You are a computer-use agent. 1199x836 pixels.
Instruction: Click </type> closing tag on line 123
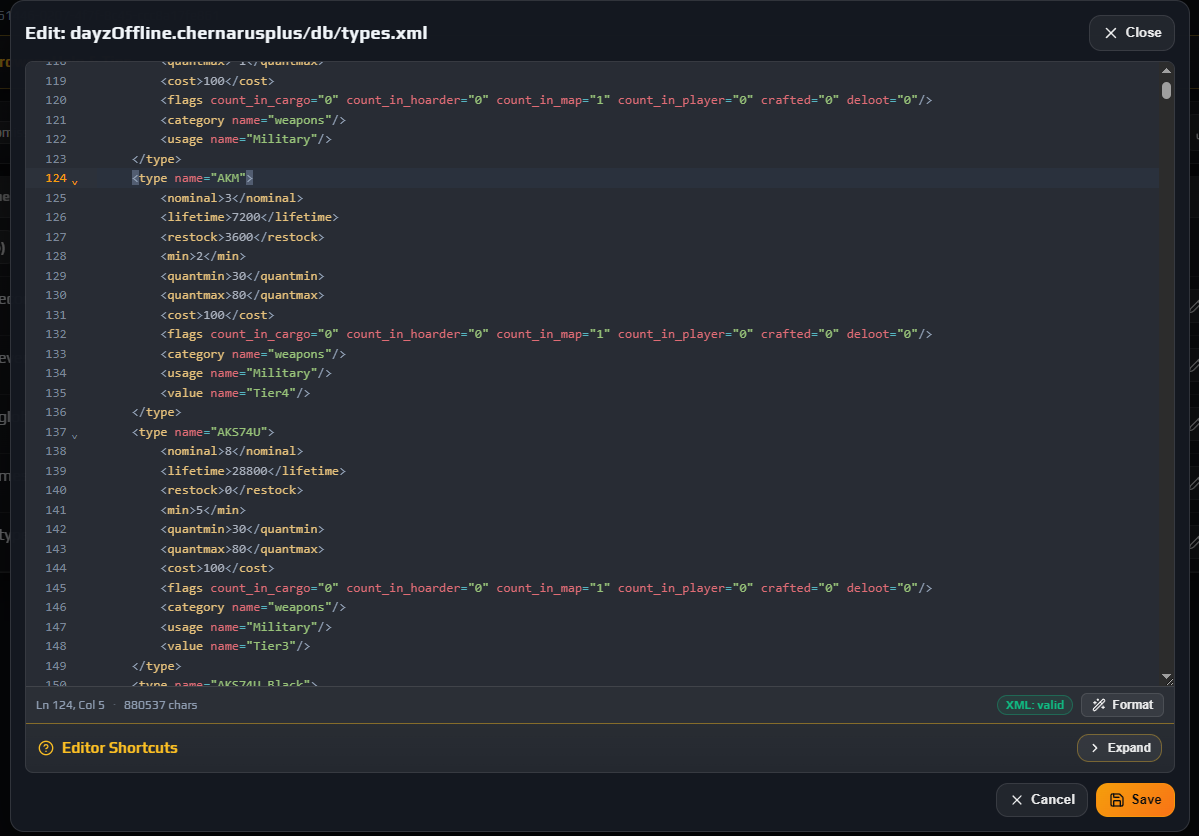pyautogui.click(x=157, y=158)
